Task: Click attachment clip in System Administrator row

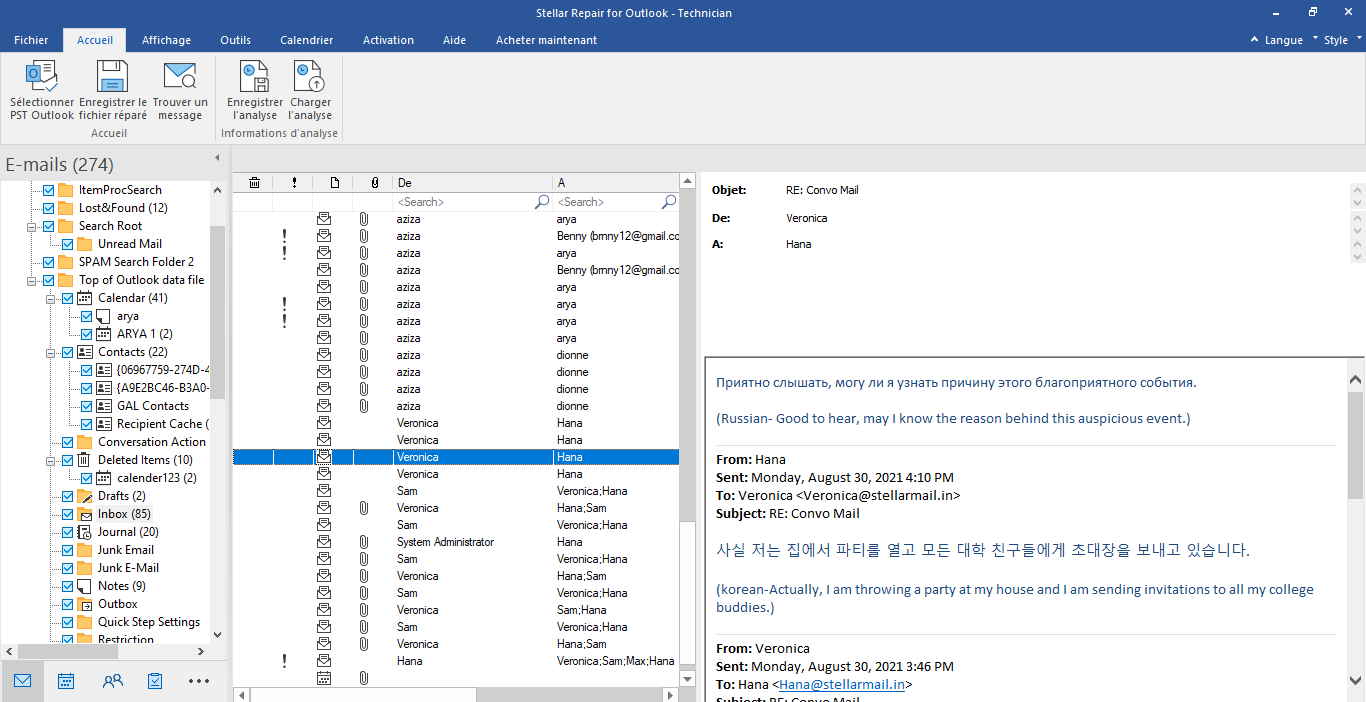Action: pos(364,542)
